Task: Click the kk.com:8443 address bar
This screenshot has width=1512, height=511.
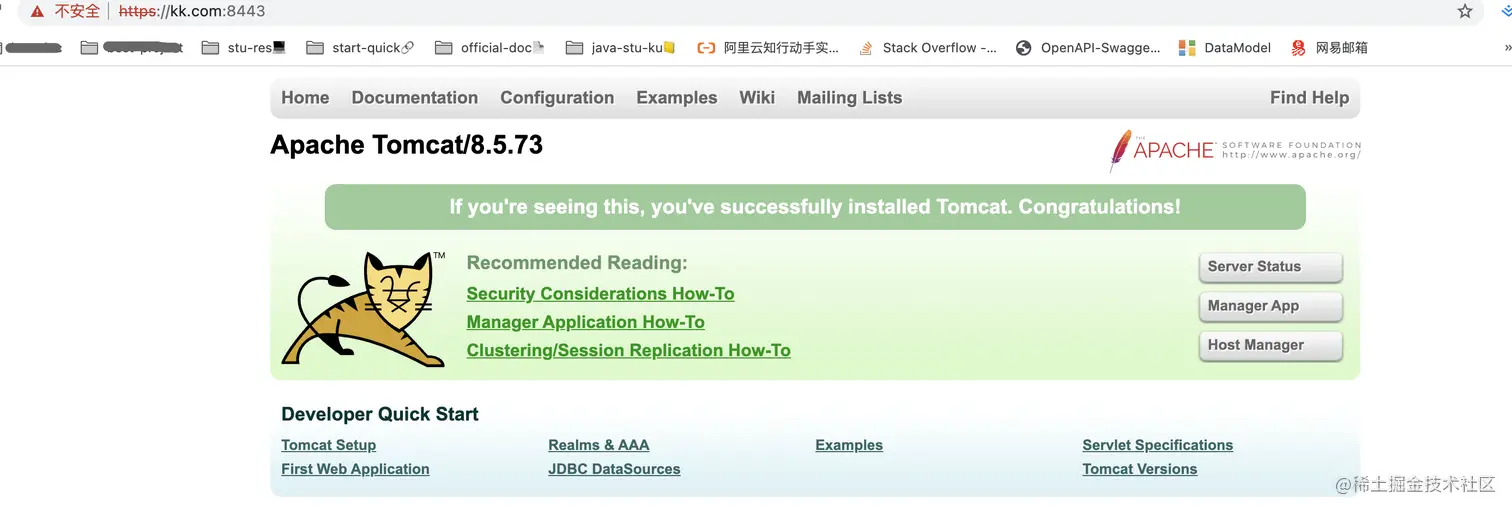Action: [x=750, y=12]
